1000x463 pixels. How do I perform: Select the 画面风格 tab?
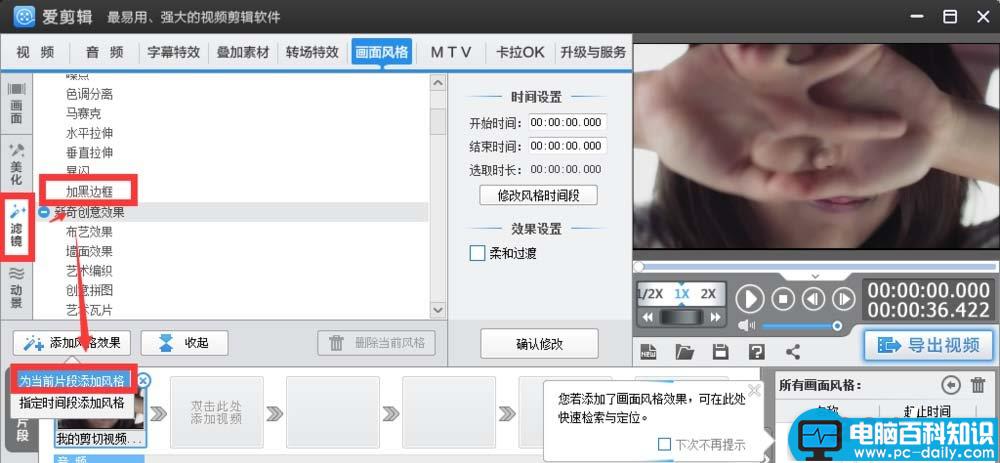point(381,52)
